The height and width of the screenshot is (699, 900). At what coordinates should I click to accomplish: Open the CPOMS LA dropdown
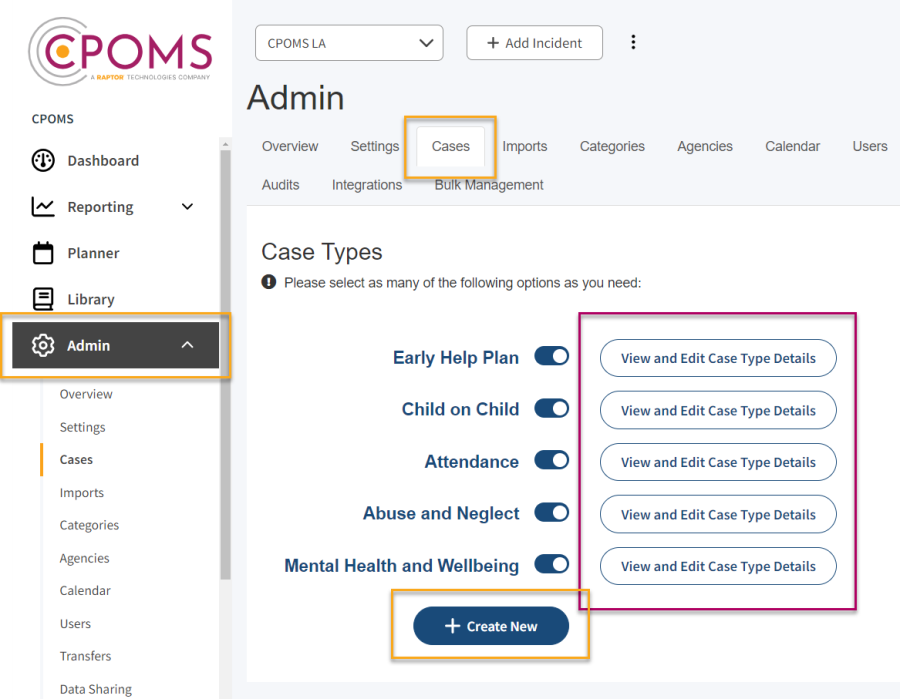tap(349, 43)
